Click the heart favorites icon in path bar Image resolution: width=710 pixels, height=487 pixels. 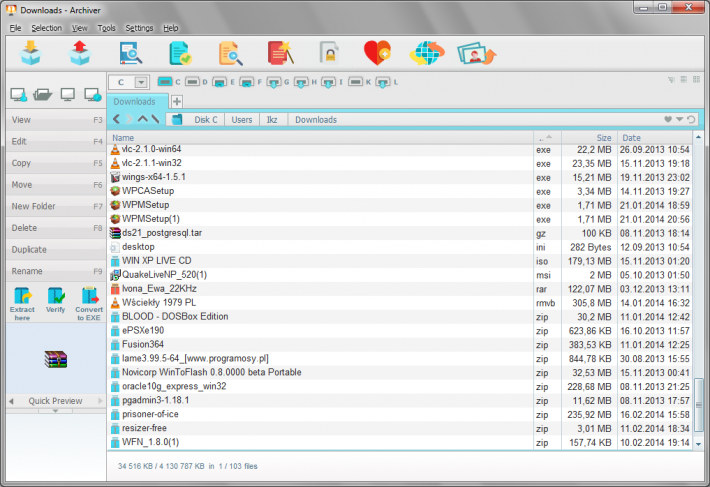click(668, 119)
